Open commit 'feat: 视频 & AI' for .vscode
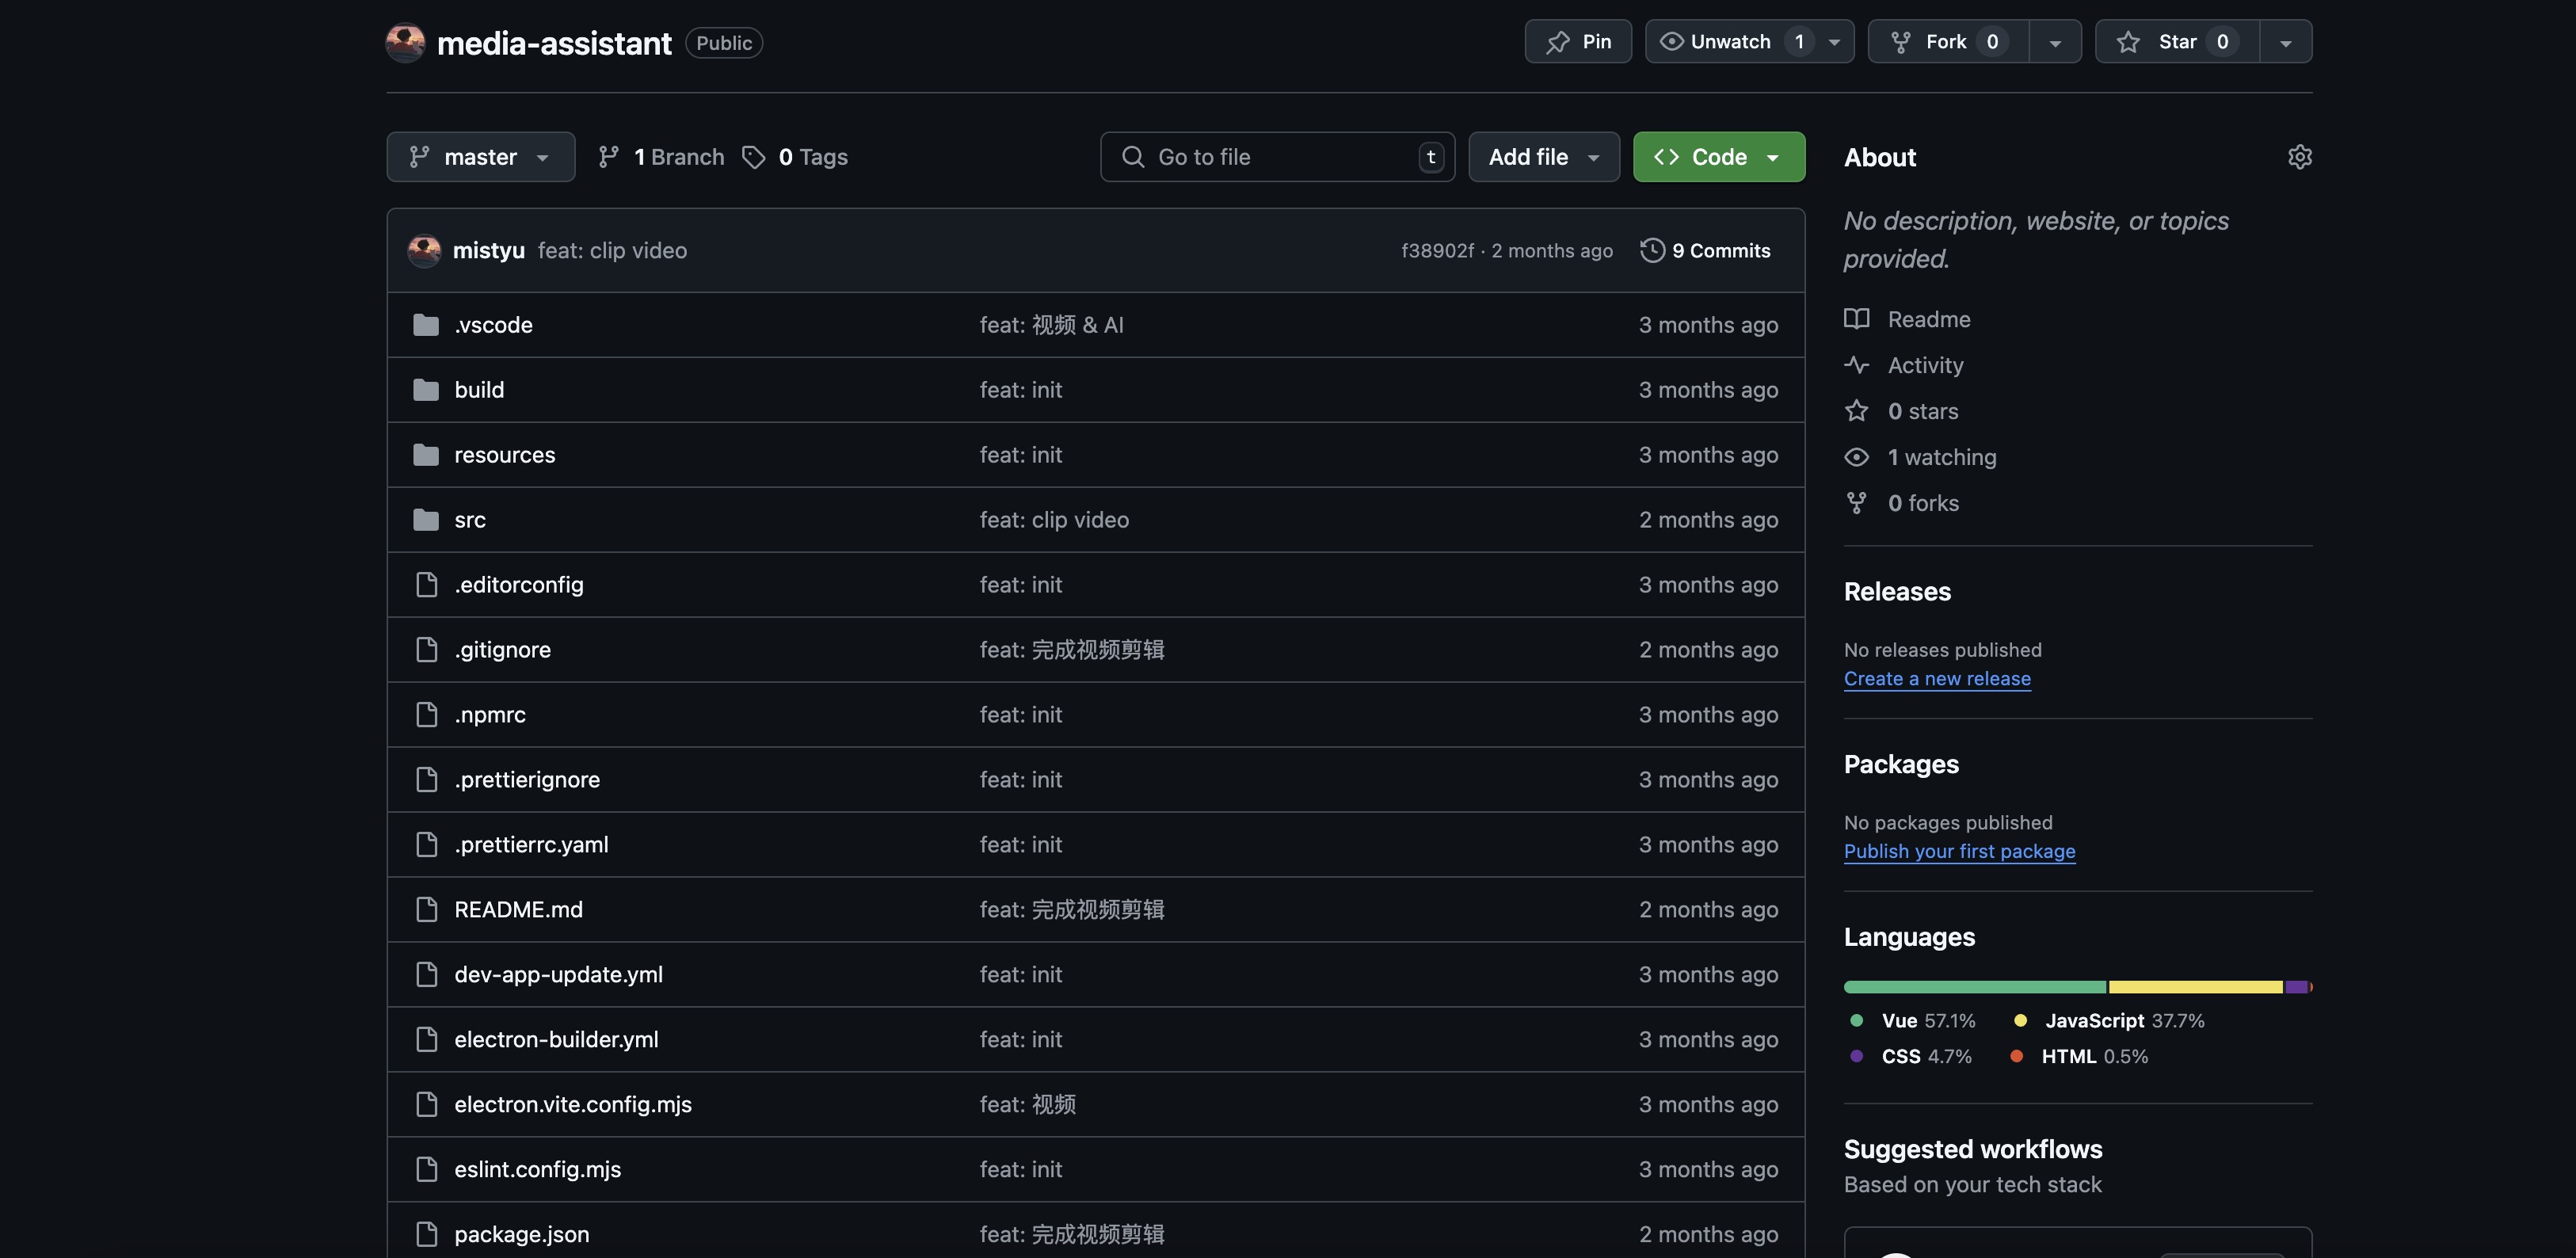The height and width of the screenshot is (1258, 2576). click(x=1051, y=325)
